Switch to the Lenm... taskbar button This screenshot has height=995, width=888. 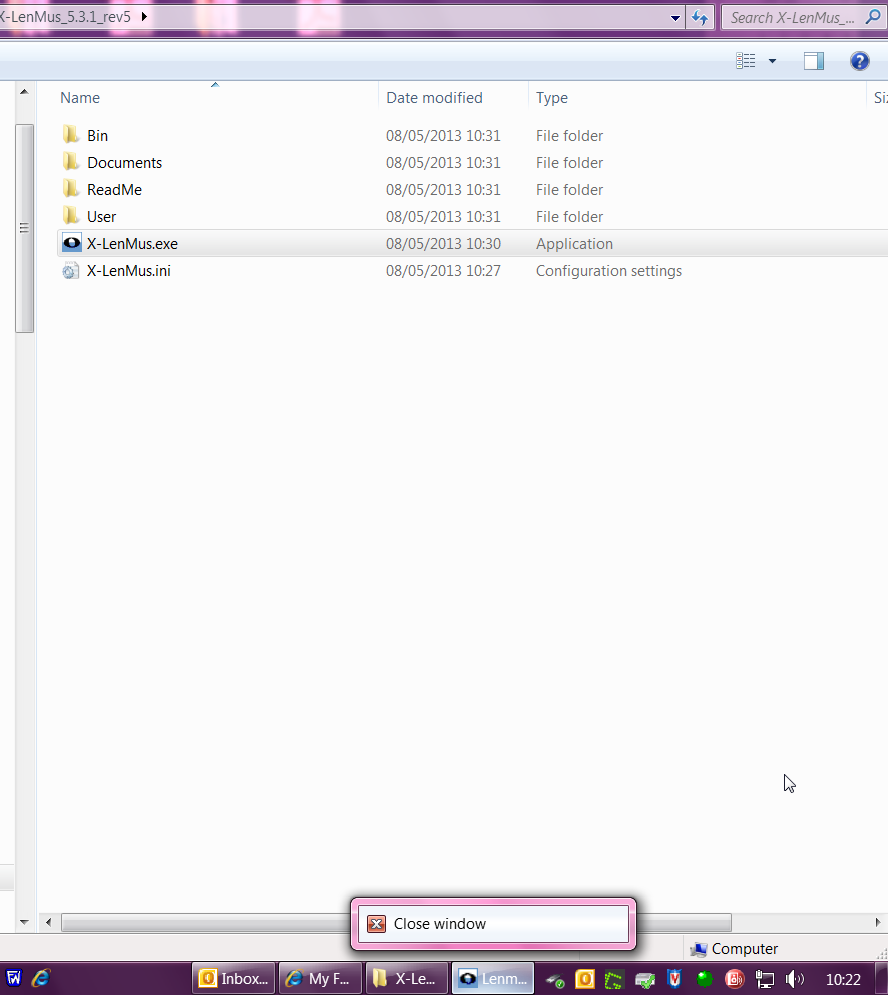point(493,979)
